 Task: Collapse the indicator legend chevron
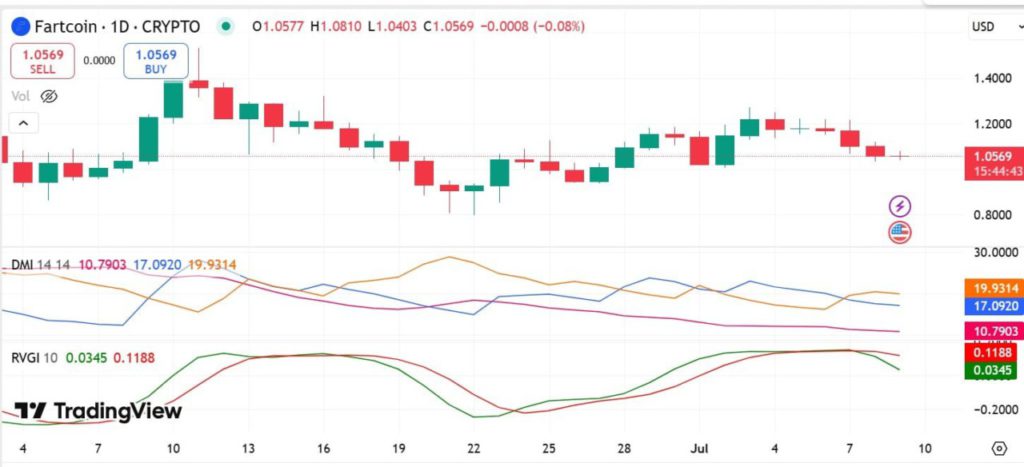pos(24,123)
